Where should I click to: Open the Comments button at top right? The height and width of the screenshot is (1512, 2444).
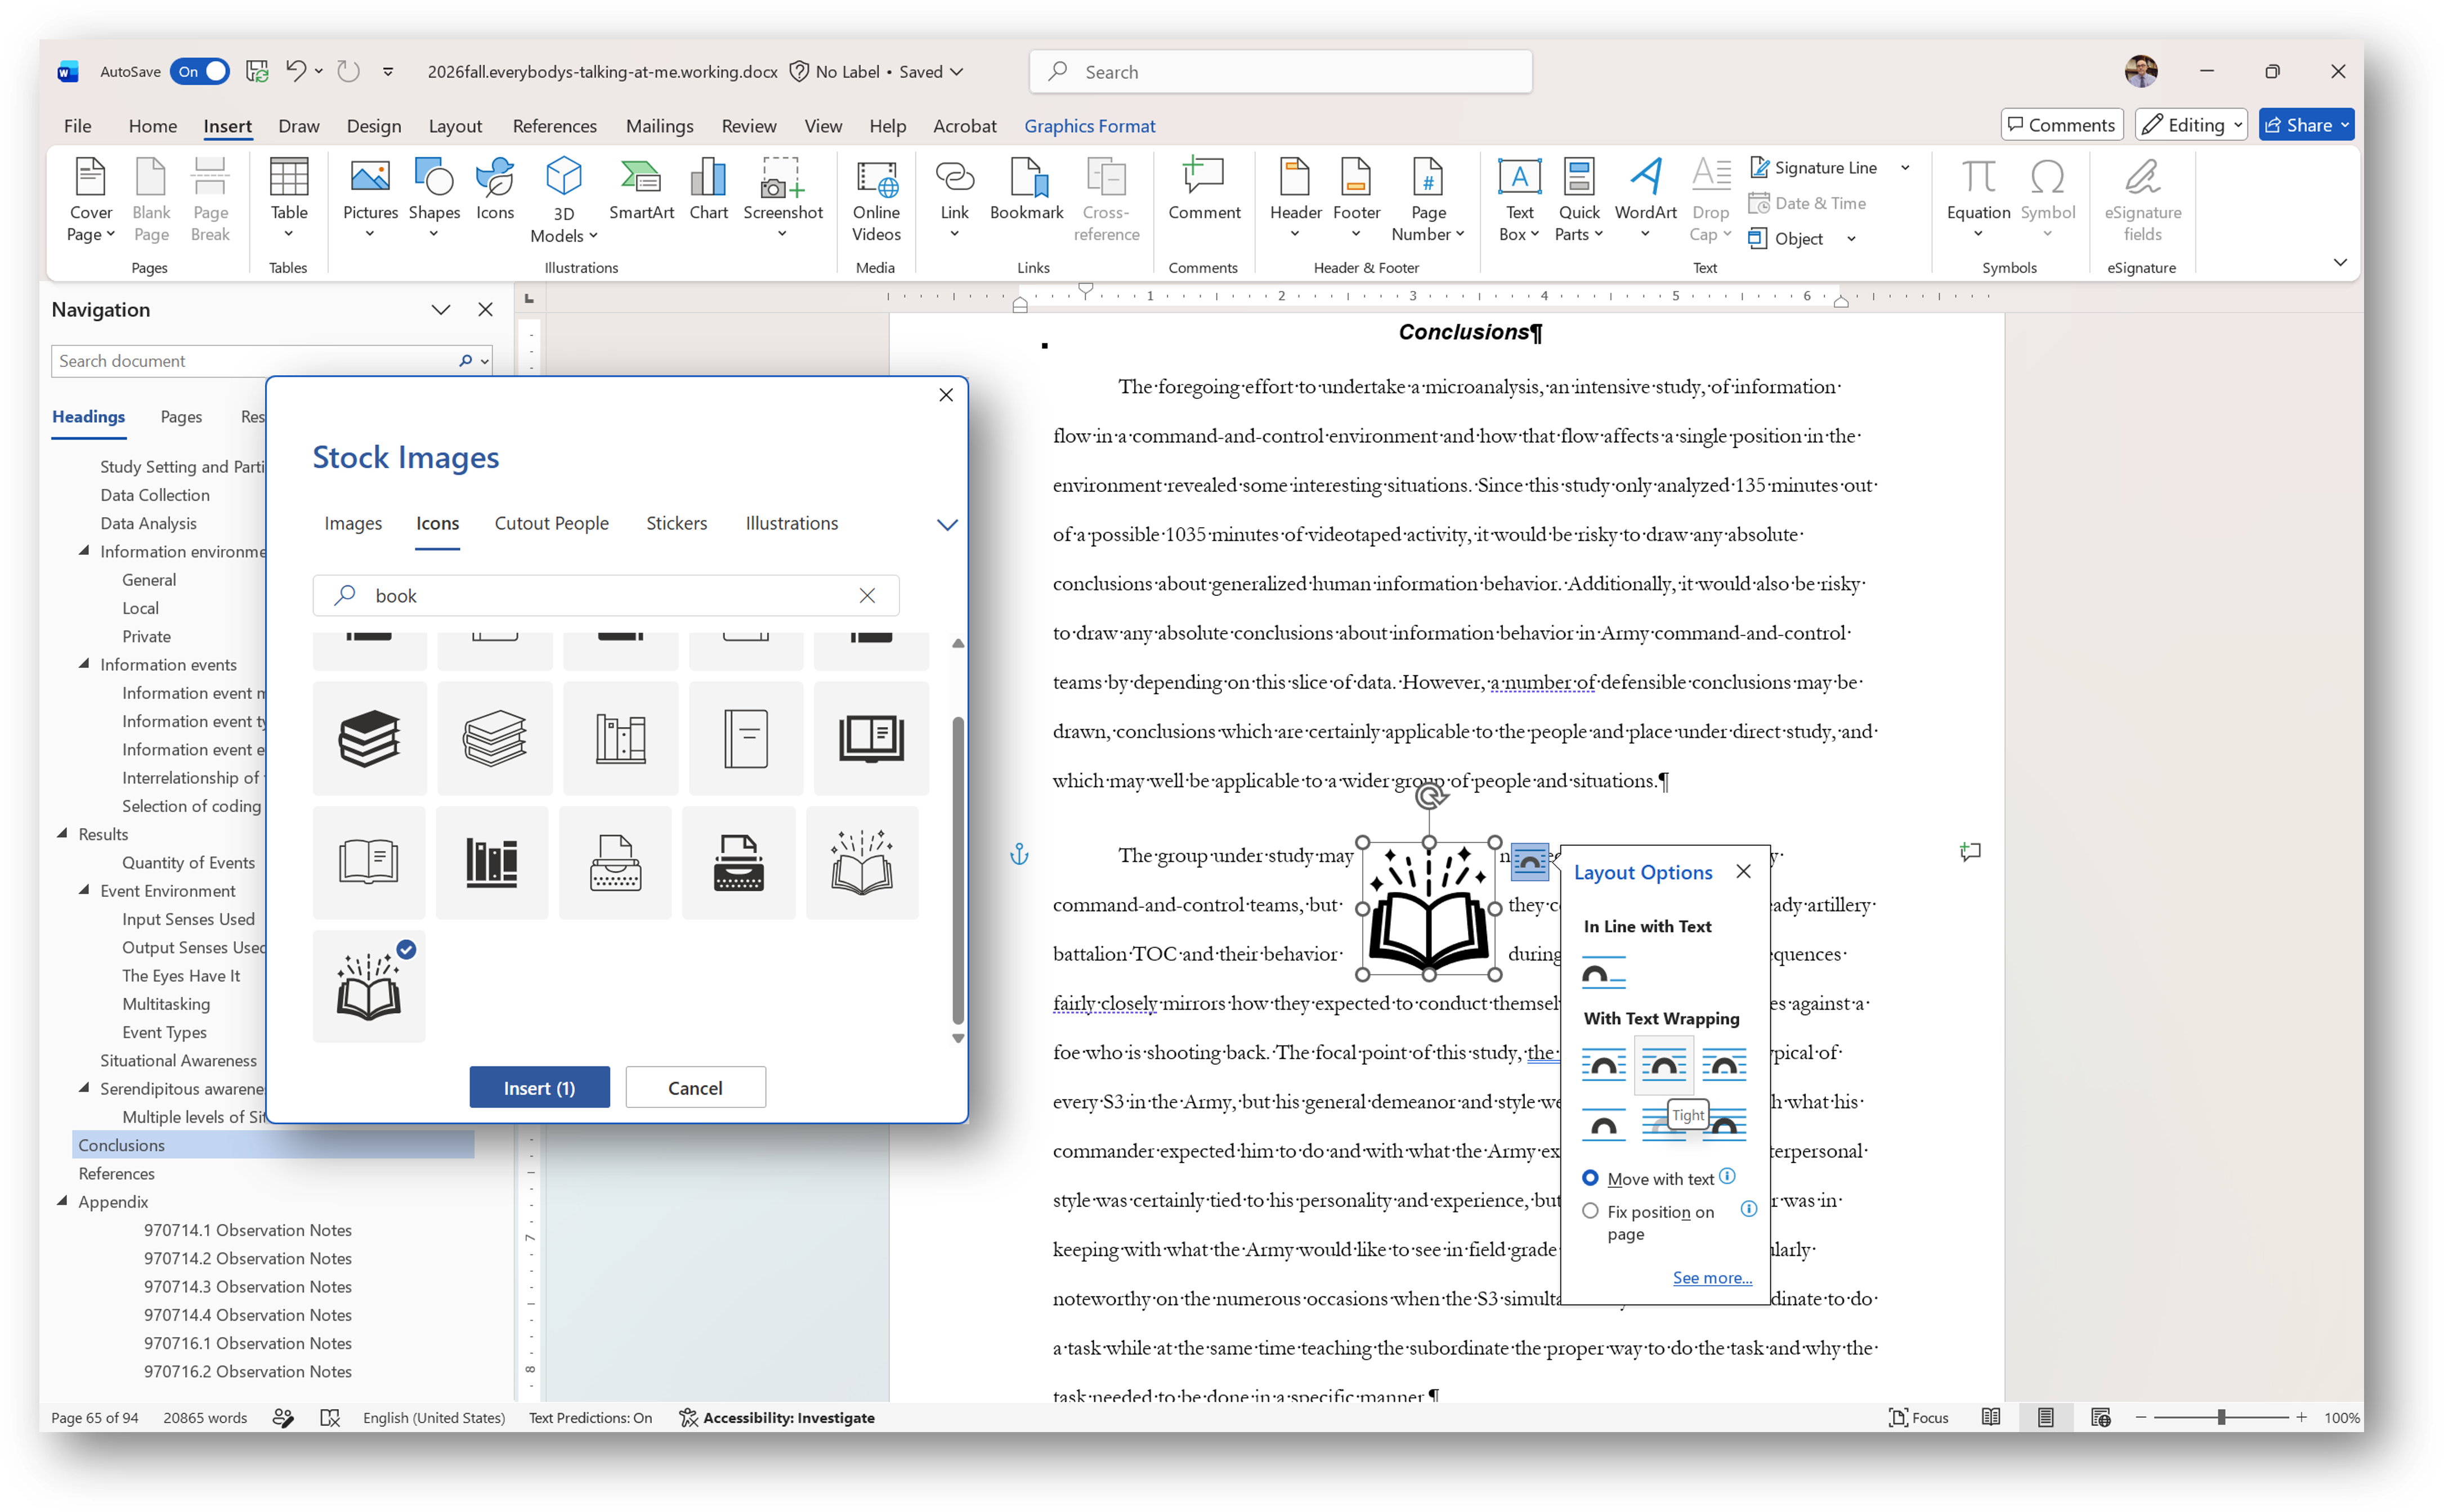point(2062,124)
